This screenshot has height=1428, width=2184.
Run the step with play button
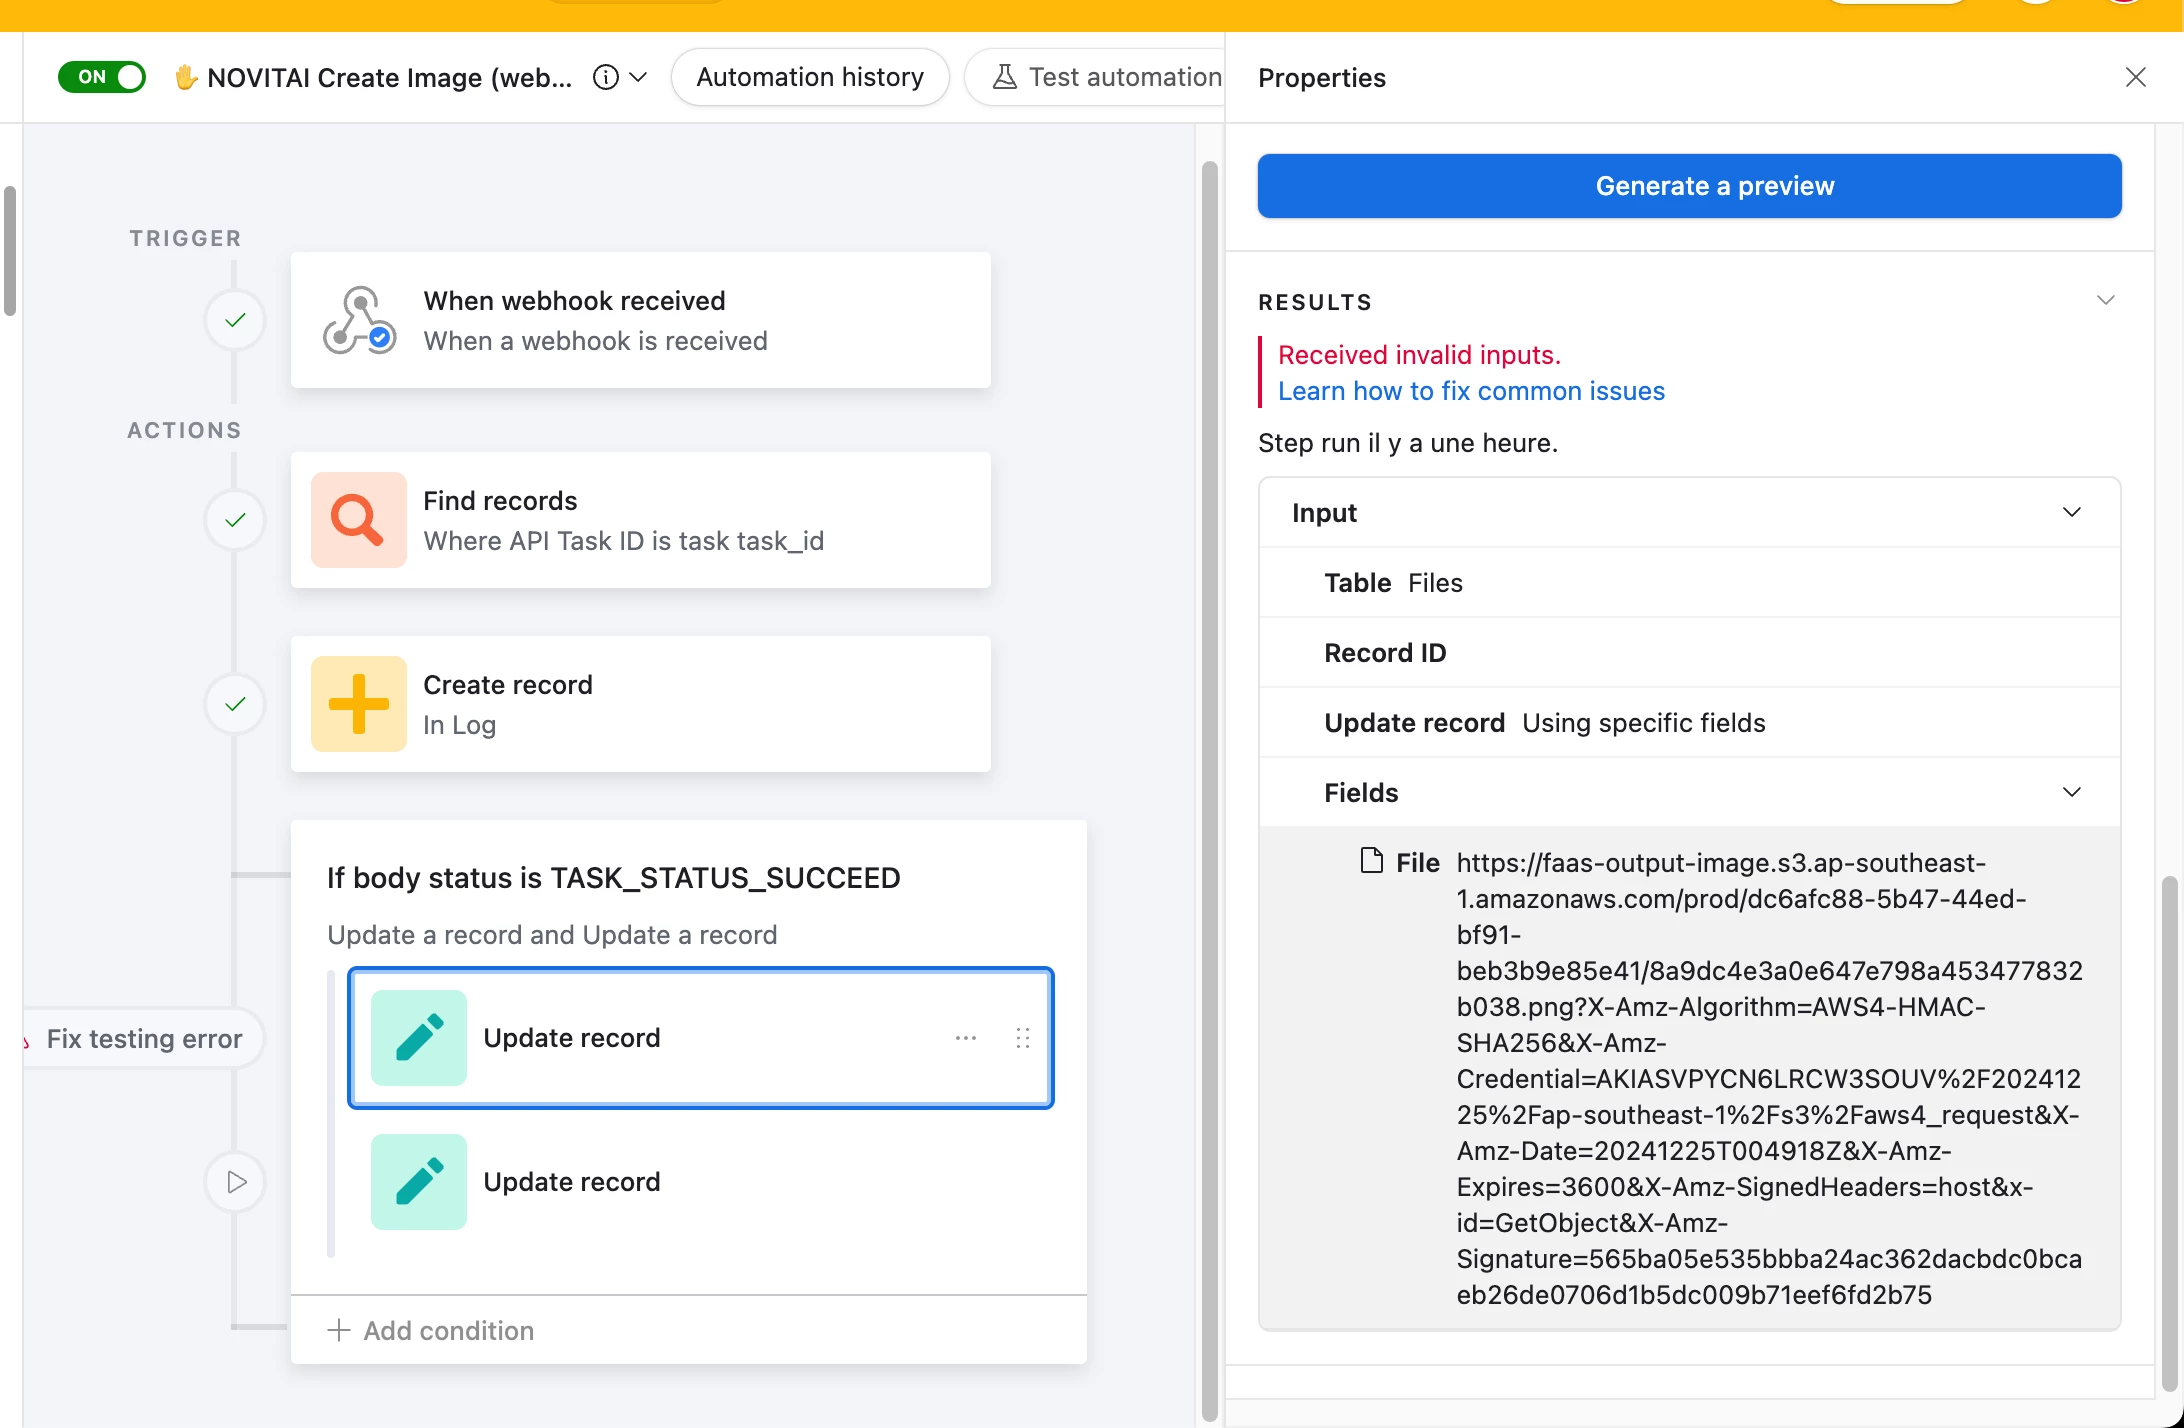tap(235, 1182)
